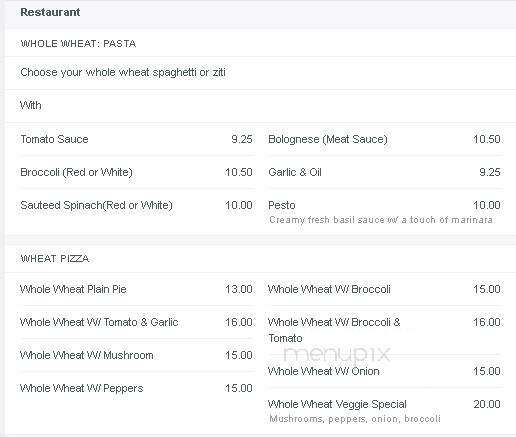The width and height of the screenshot is (516, 437).
Task: Click the Wheat Pizza section heading
Action: [55, 259]
